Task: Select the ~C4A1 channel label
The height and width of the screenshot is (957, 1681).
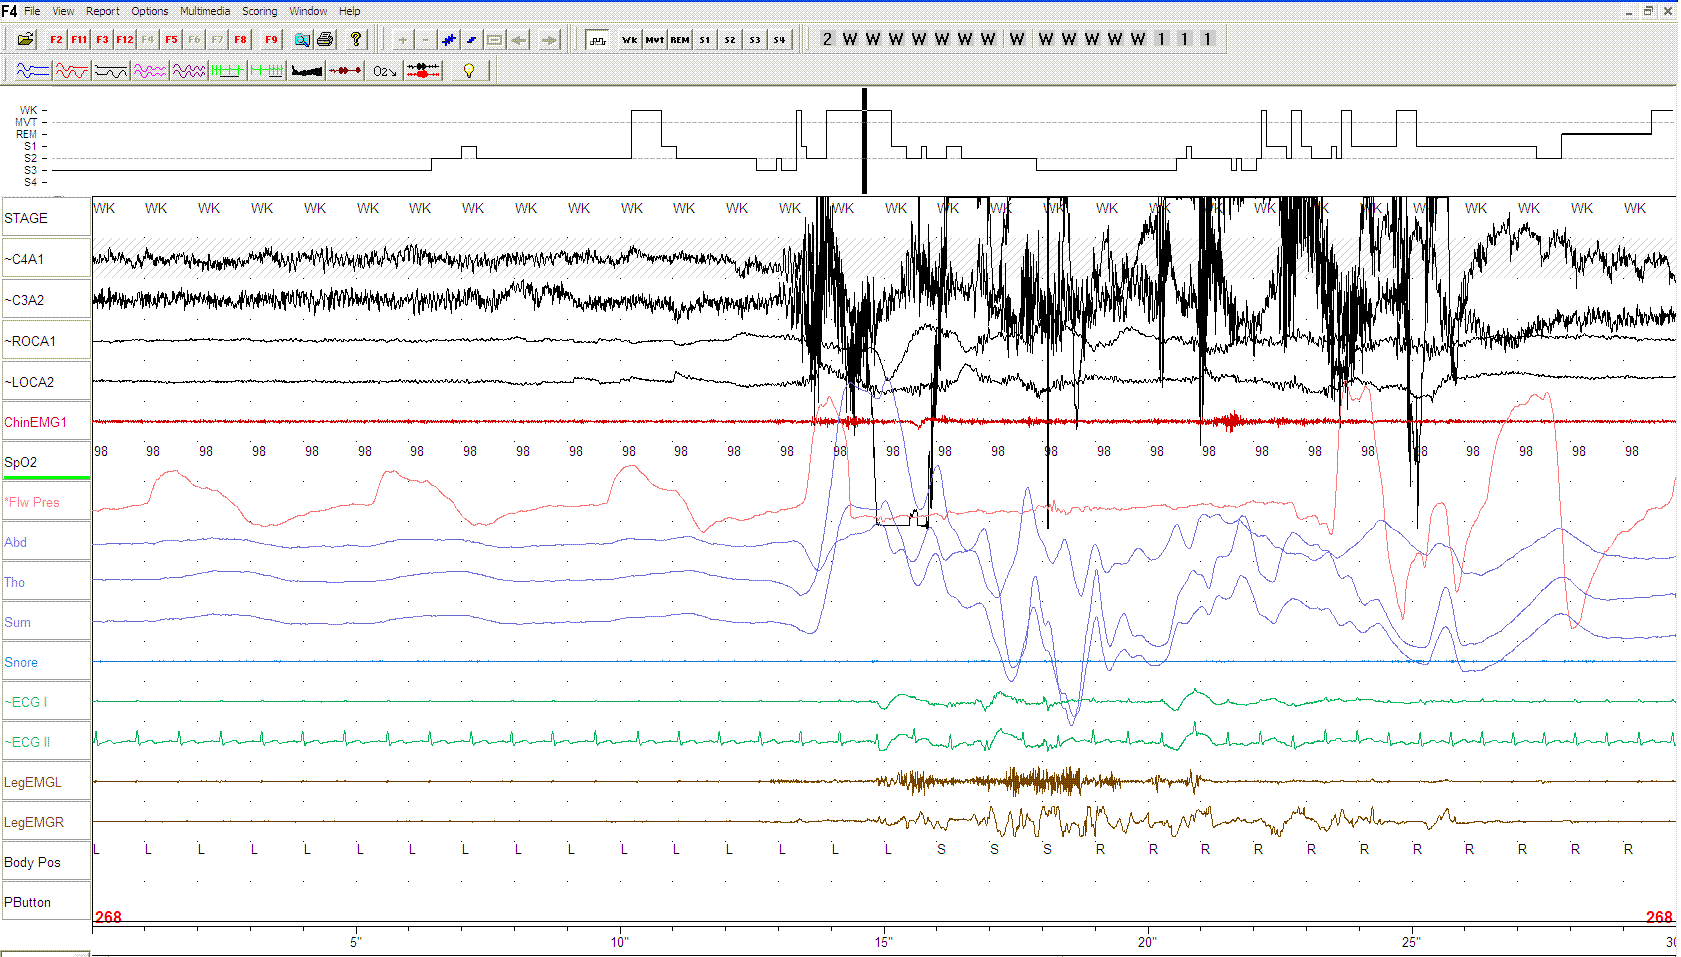Action: [x=46, y=259]
